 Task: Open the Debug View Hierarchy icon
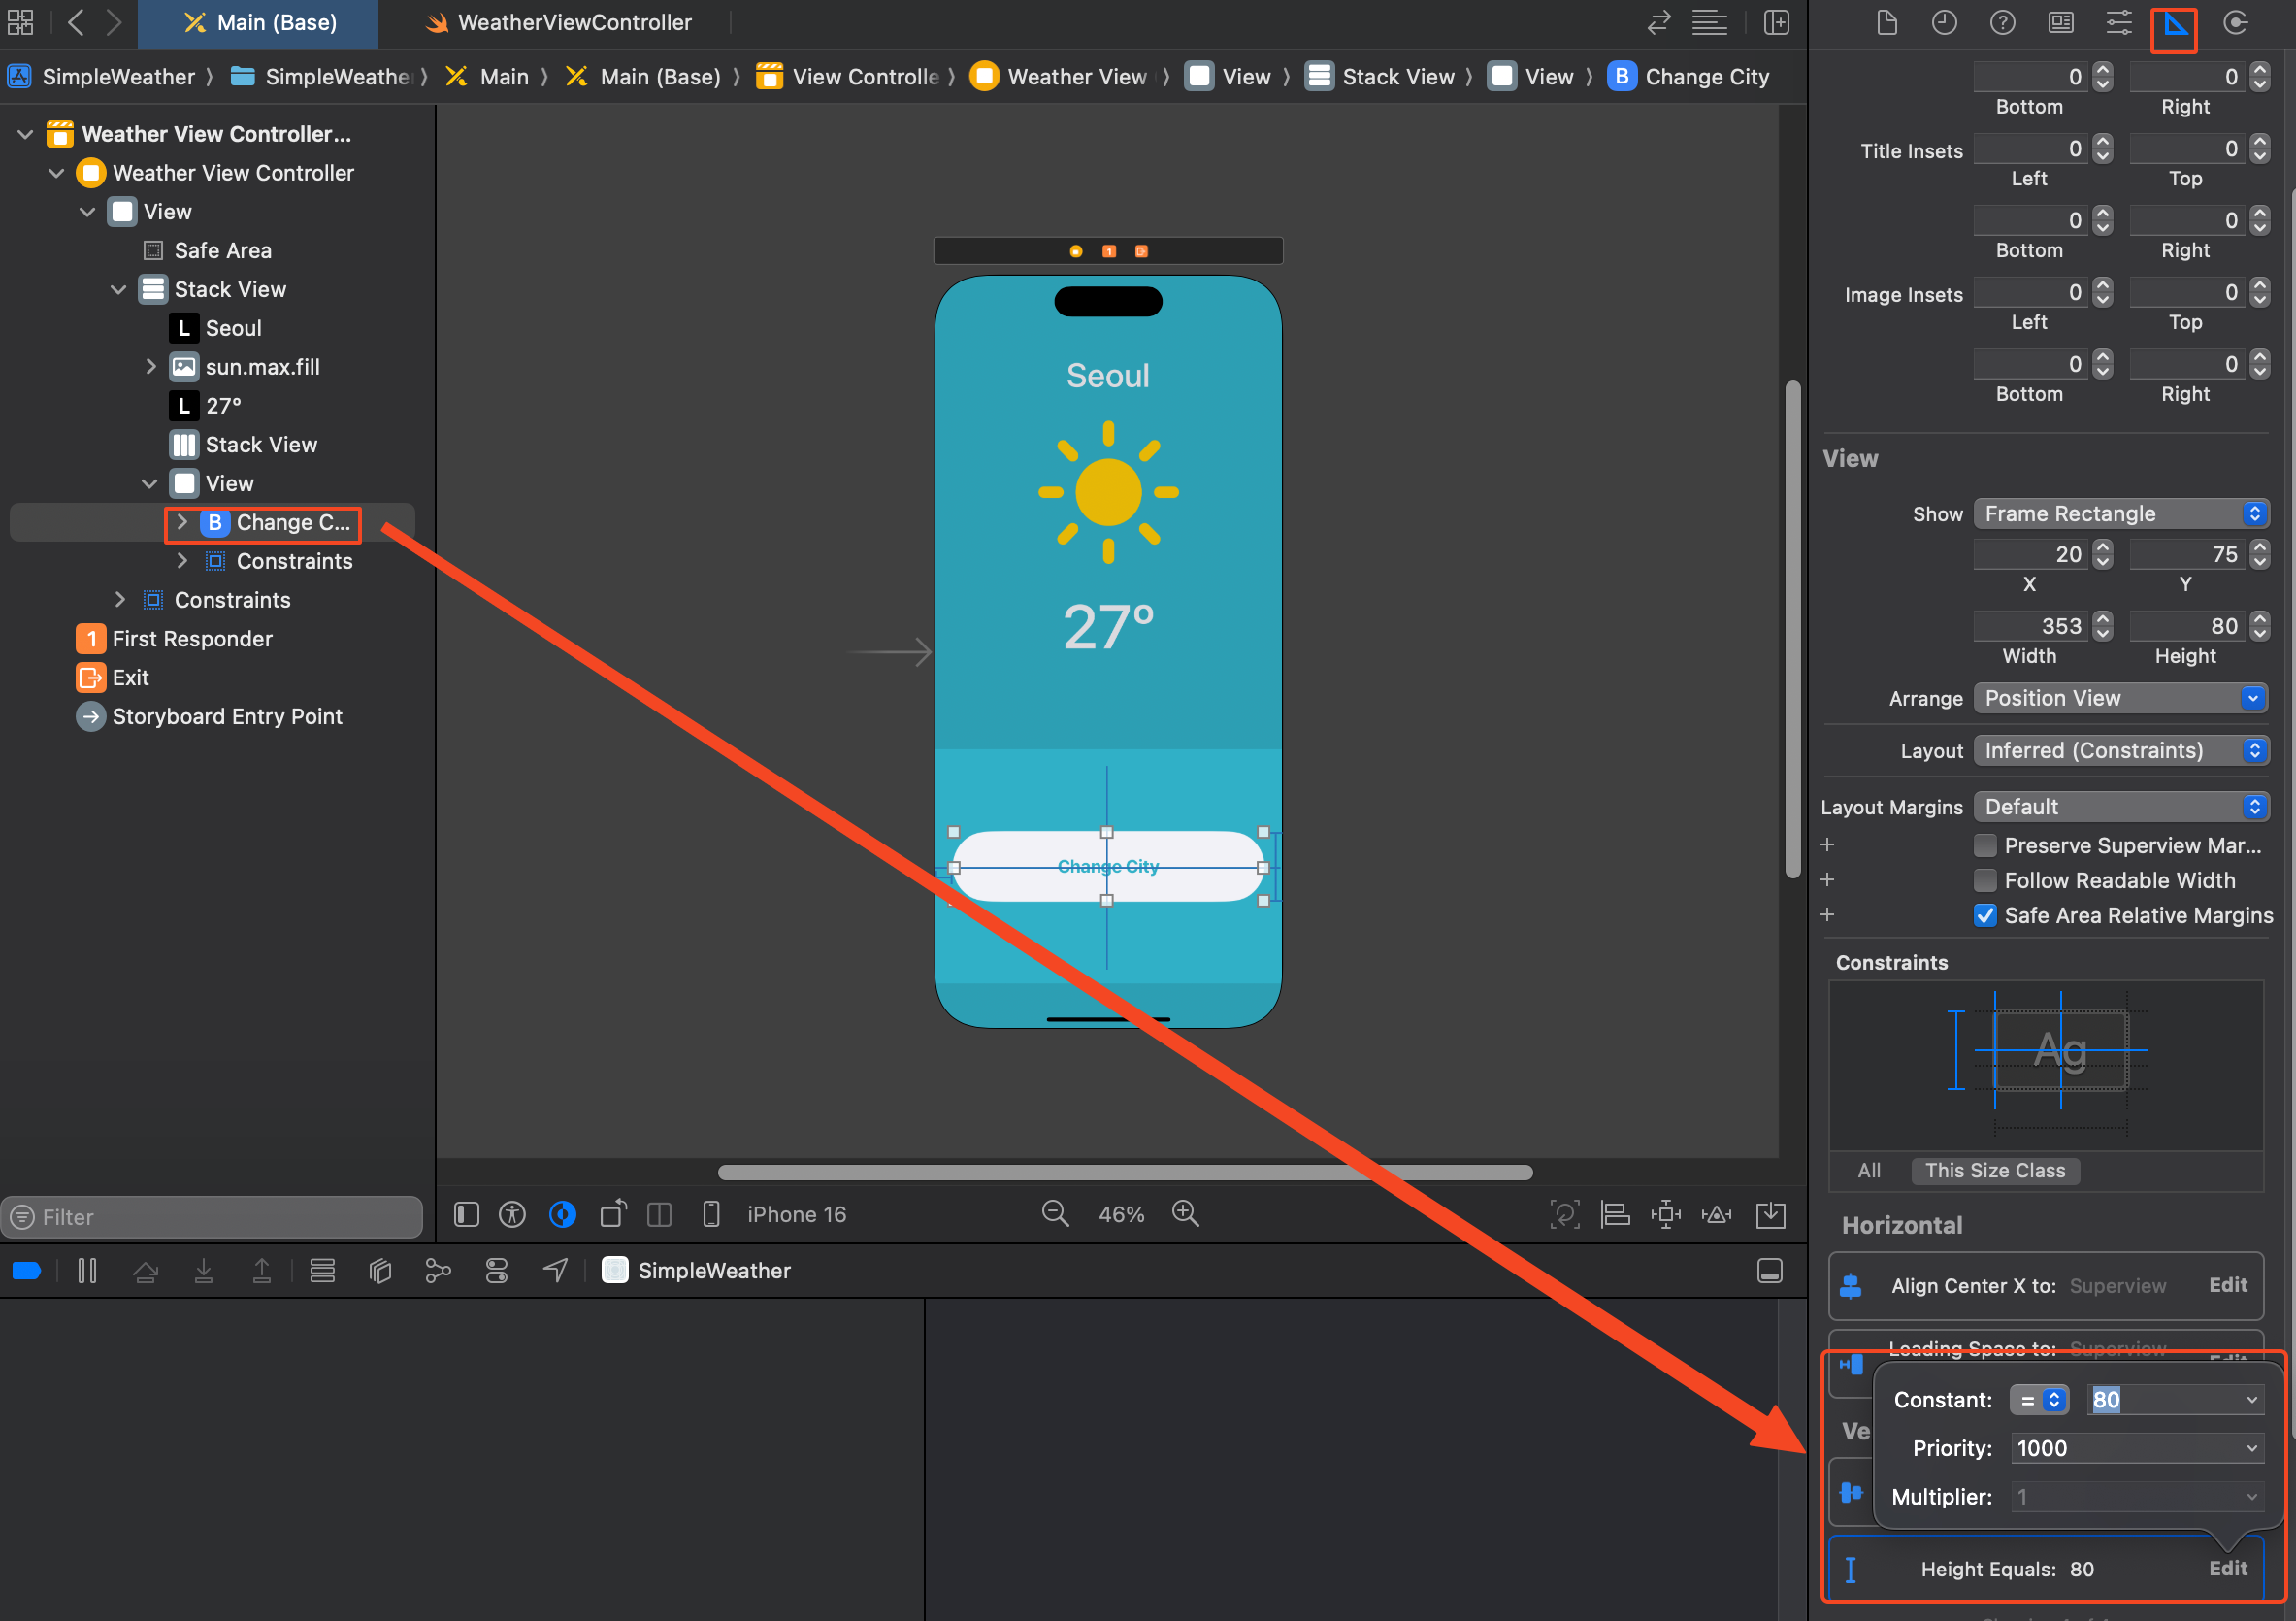point(380,1270)
